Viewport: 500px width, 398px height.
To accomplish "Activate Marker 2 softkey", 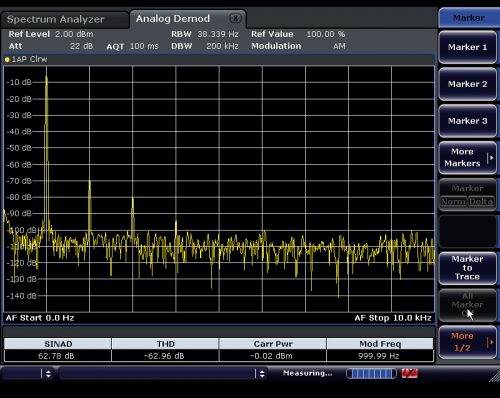I will point(468,84).
